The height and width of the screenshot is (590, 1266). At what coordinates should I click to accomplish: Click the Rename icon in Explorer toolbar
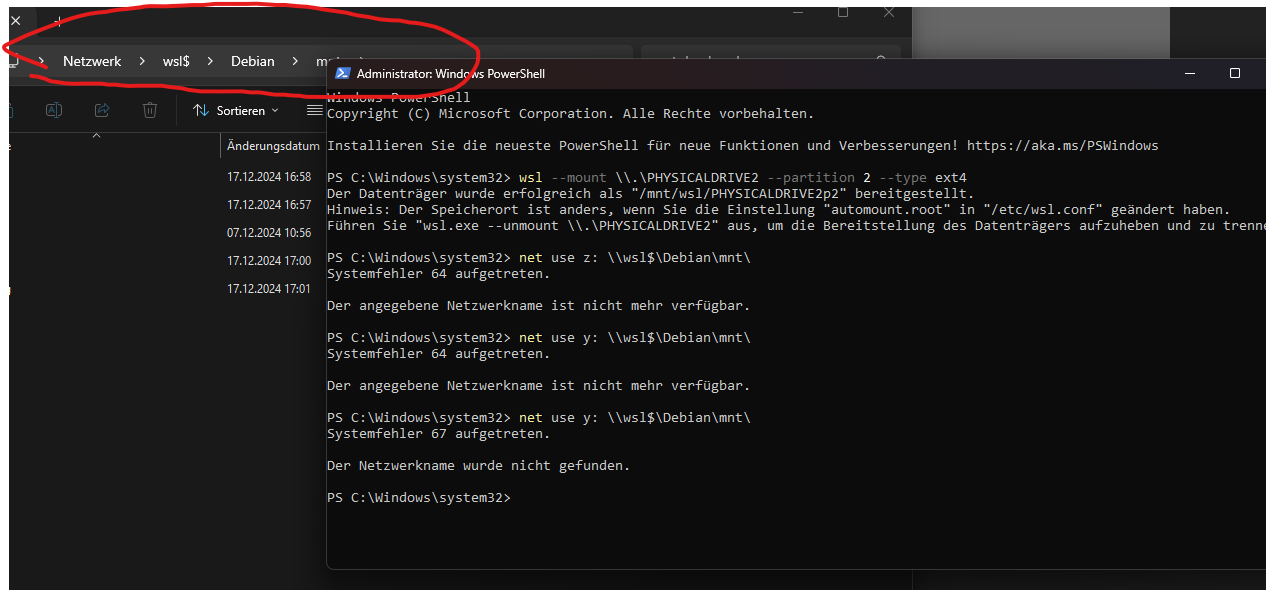(x=55, y=110)
